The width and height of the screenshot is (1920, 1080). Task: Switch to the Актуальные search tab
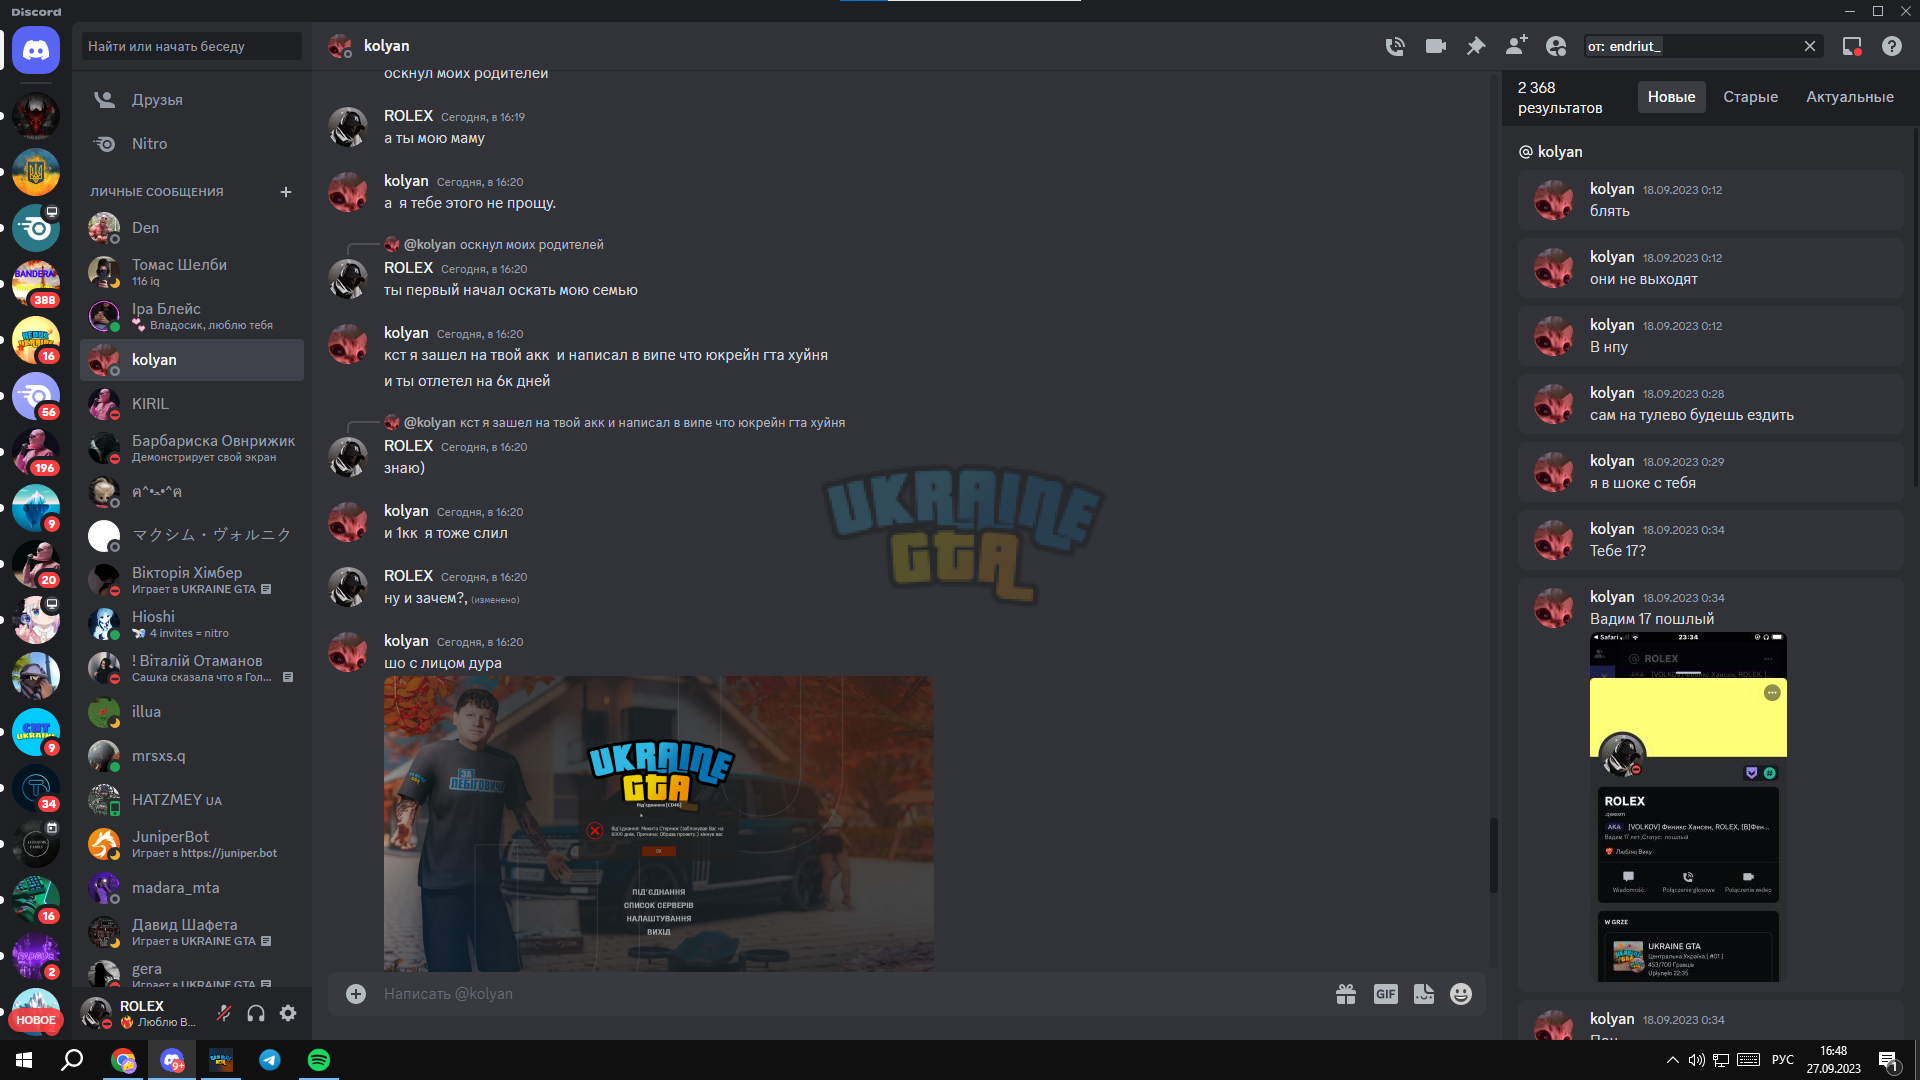[x=1849, y=97]
